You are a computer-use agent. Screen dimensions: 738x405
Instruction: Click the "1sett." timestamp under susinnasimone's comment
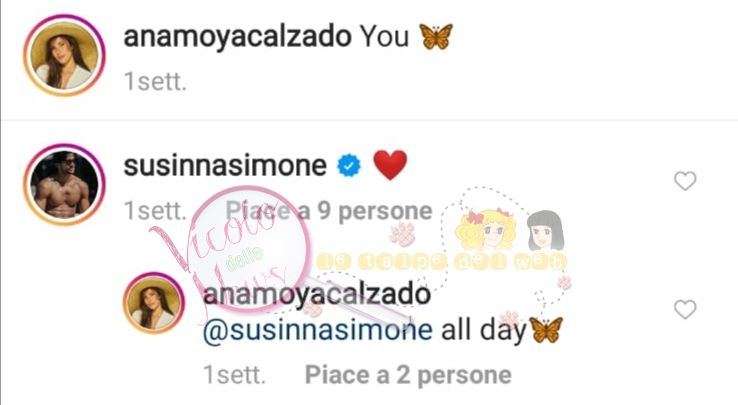coord(155,211)
